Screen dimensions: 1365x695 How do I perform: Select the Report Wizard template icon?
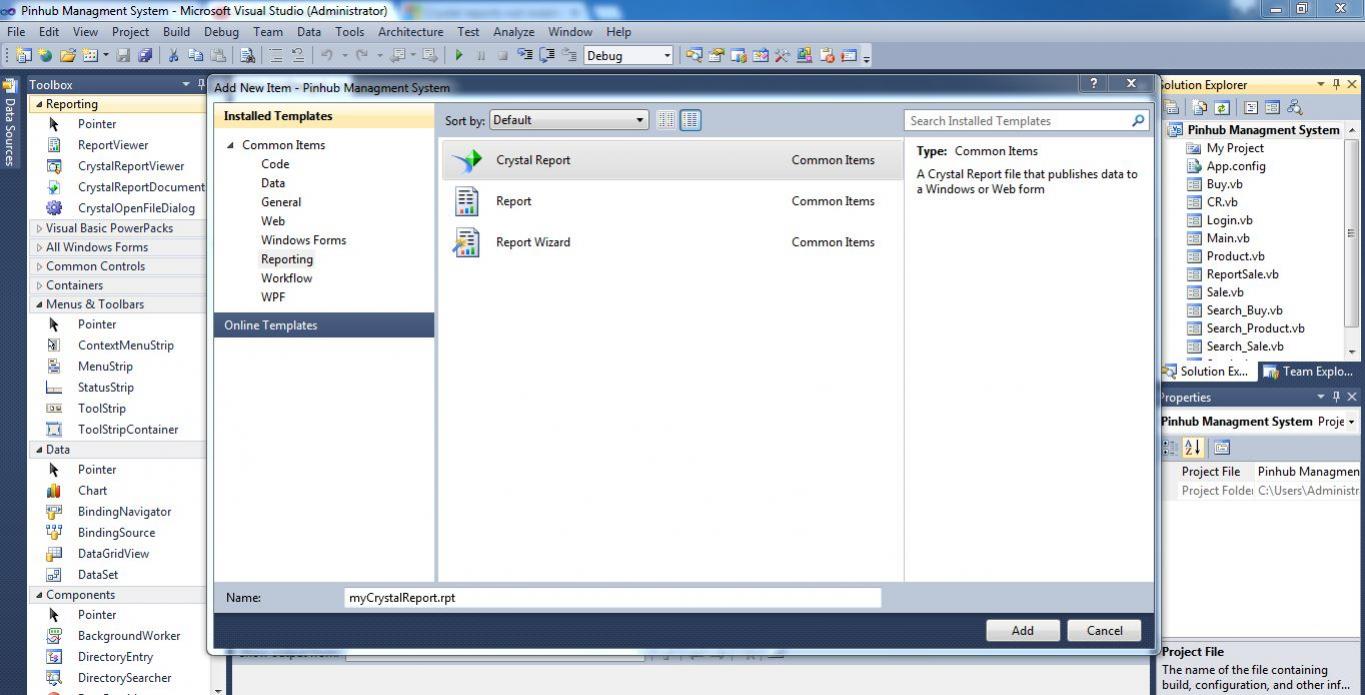pyautogui.click(x=466, y=242)
